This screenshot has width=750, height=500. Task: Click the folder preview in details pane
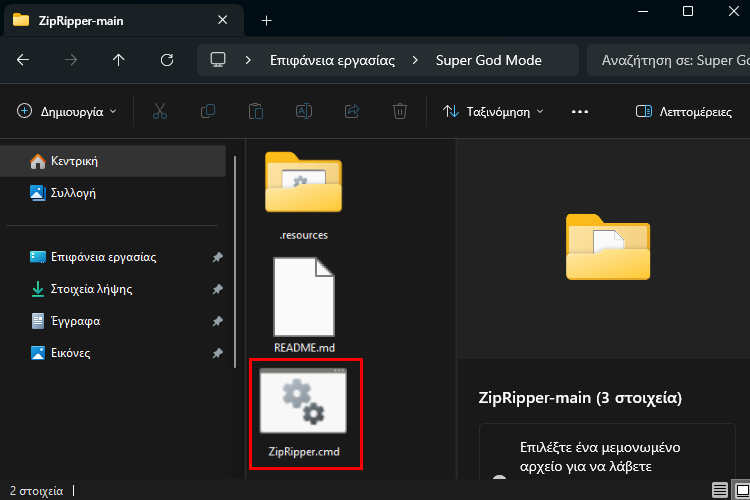tap(608, 247)
